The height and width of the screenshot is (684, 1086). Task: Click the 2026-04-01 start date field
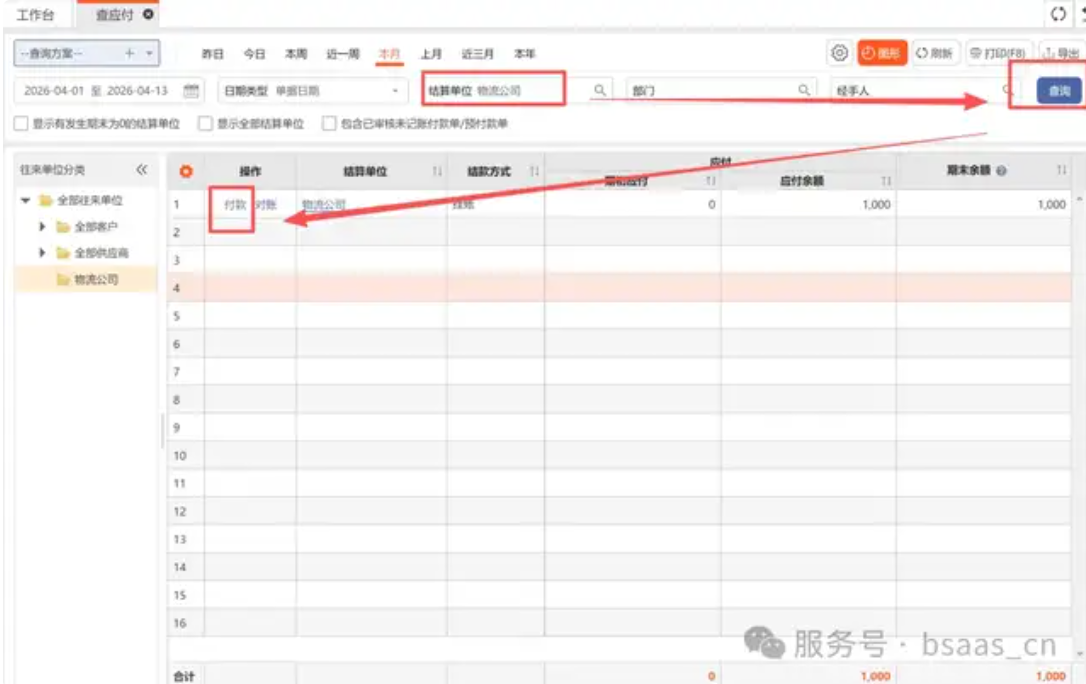(54, 91)
